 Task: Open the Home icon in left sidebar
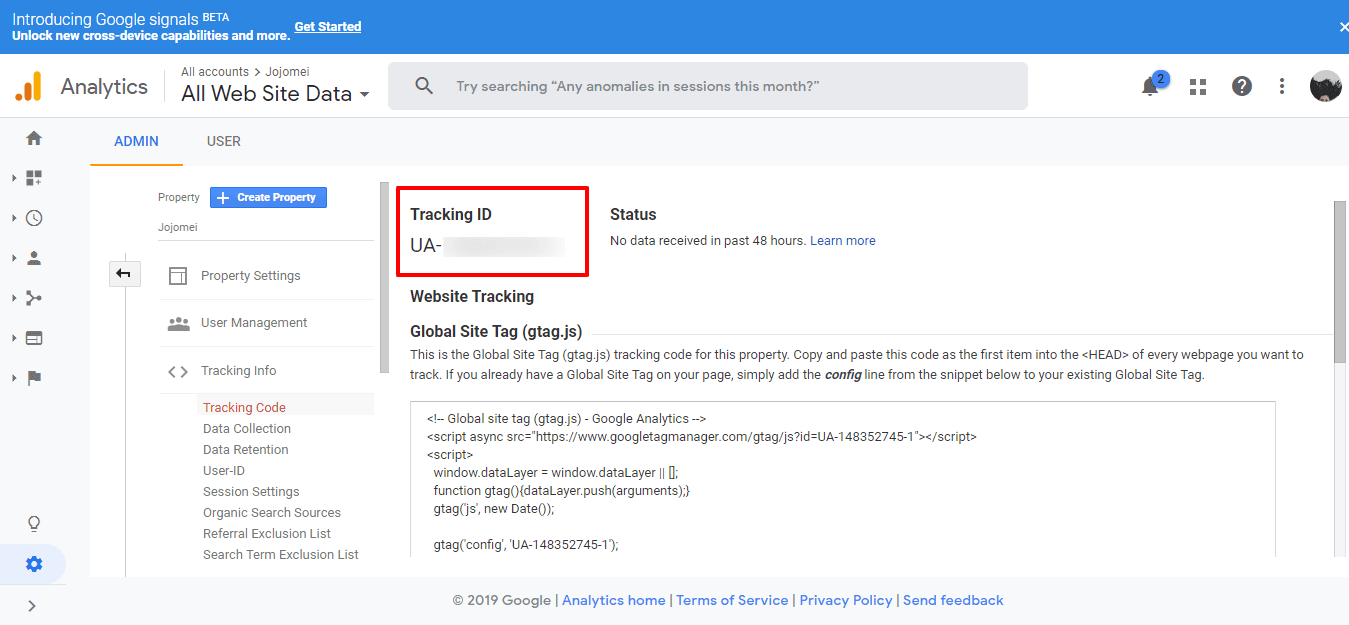pos(34,138)
